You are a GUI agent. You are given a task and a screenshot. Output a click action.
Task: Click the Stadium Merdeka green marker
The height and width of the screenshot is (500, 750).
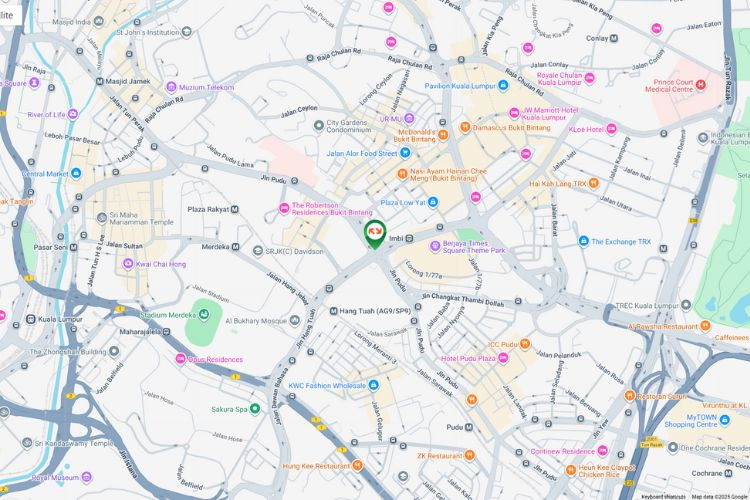click(204, 314)
